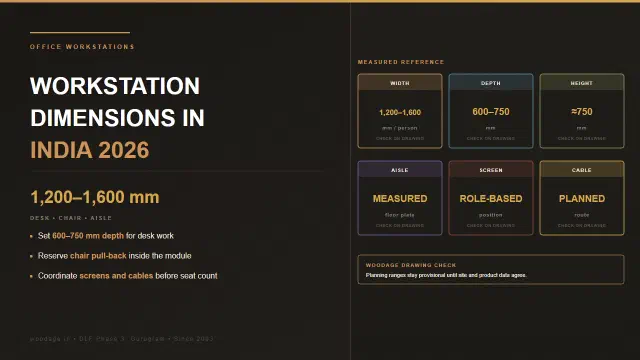The width and height of the screenshot is (640, 360).
Task: Click the 600–750 value in DEPTH card
Action: pos(491,112)
